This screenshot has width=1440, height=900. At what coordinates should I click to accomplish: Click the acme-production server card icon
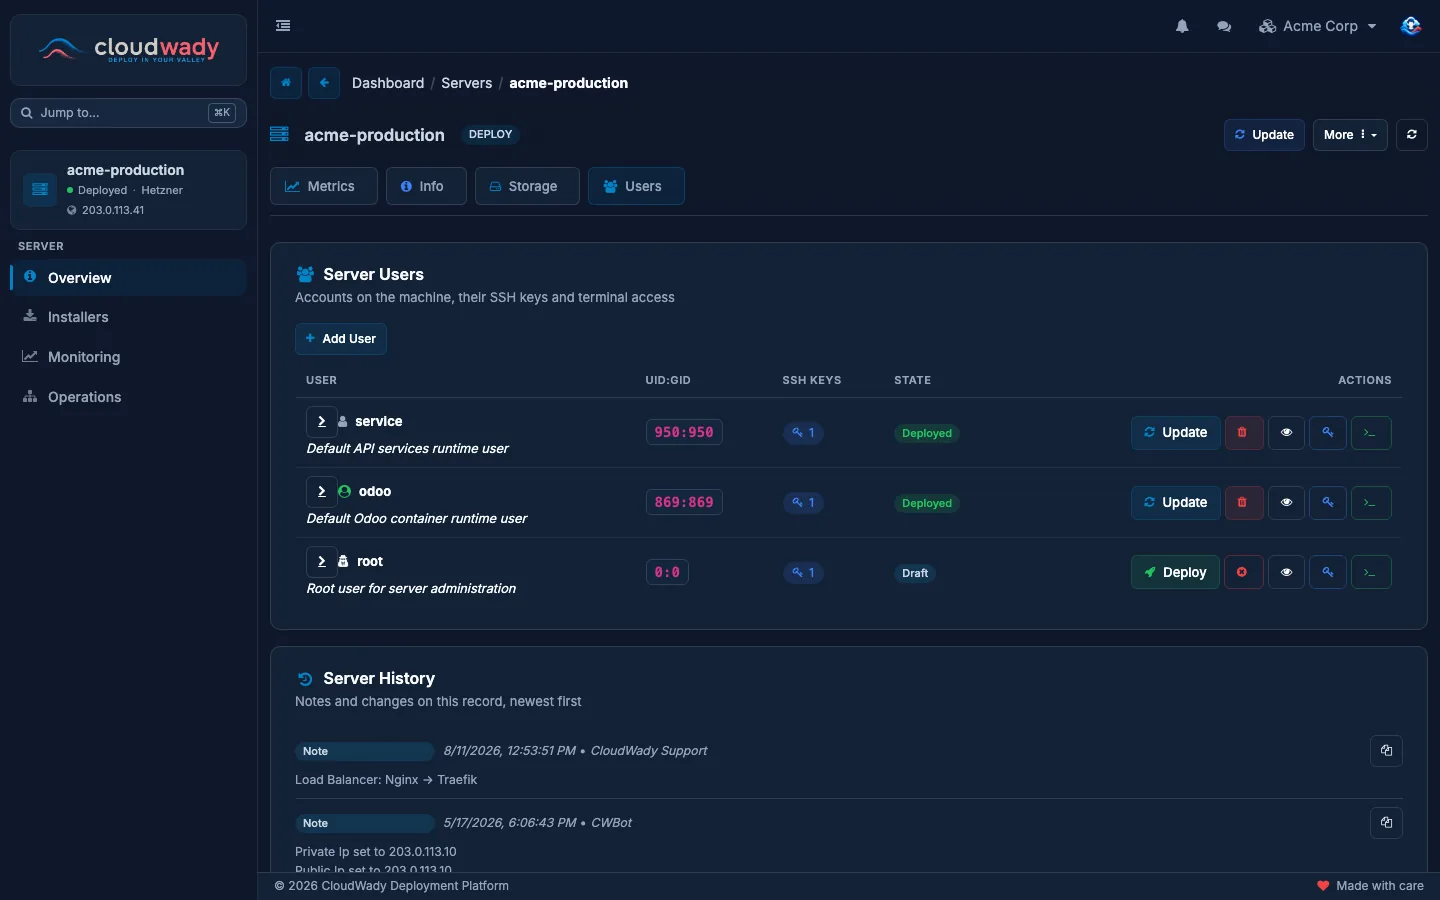(40, 189)
